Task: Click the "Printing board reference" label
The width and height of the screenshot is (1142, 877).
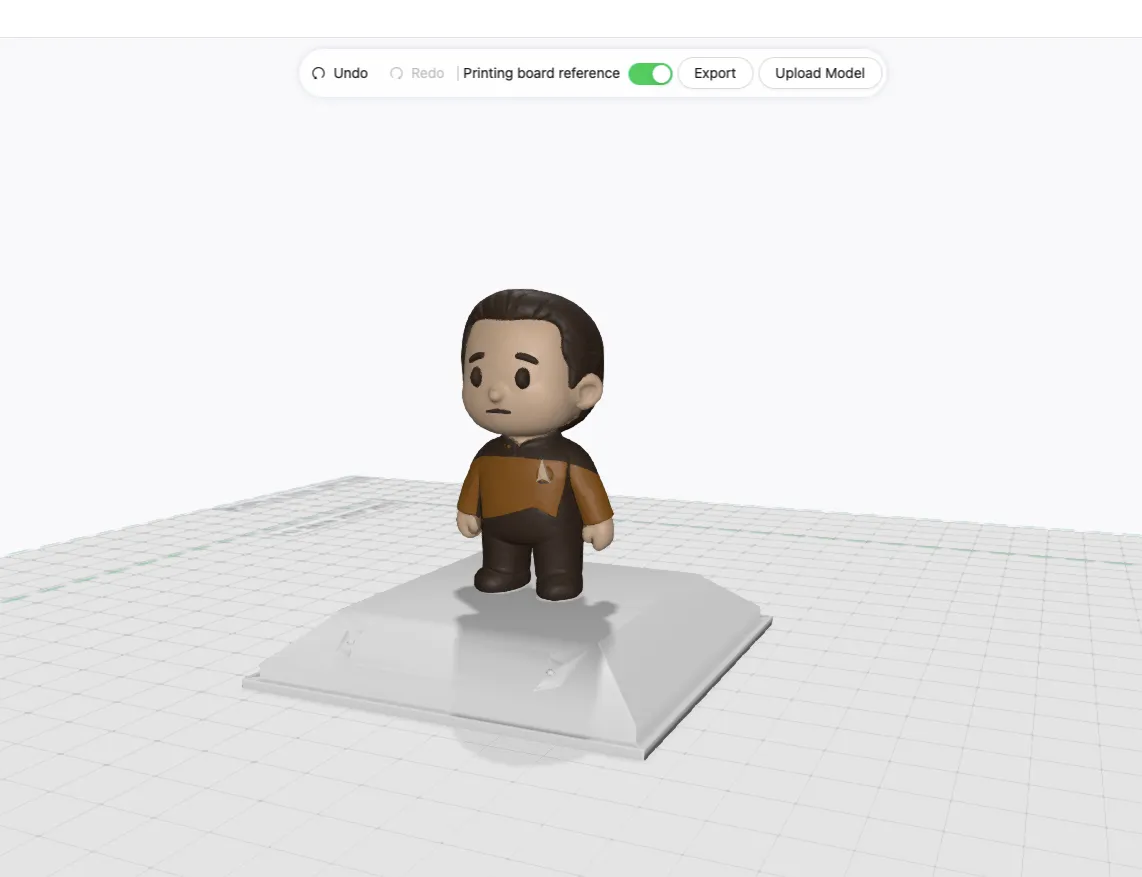Action: click(541, 74)
